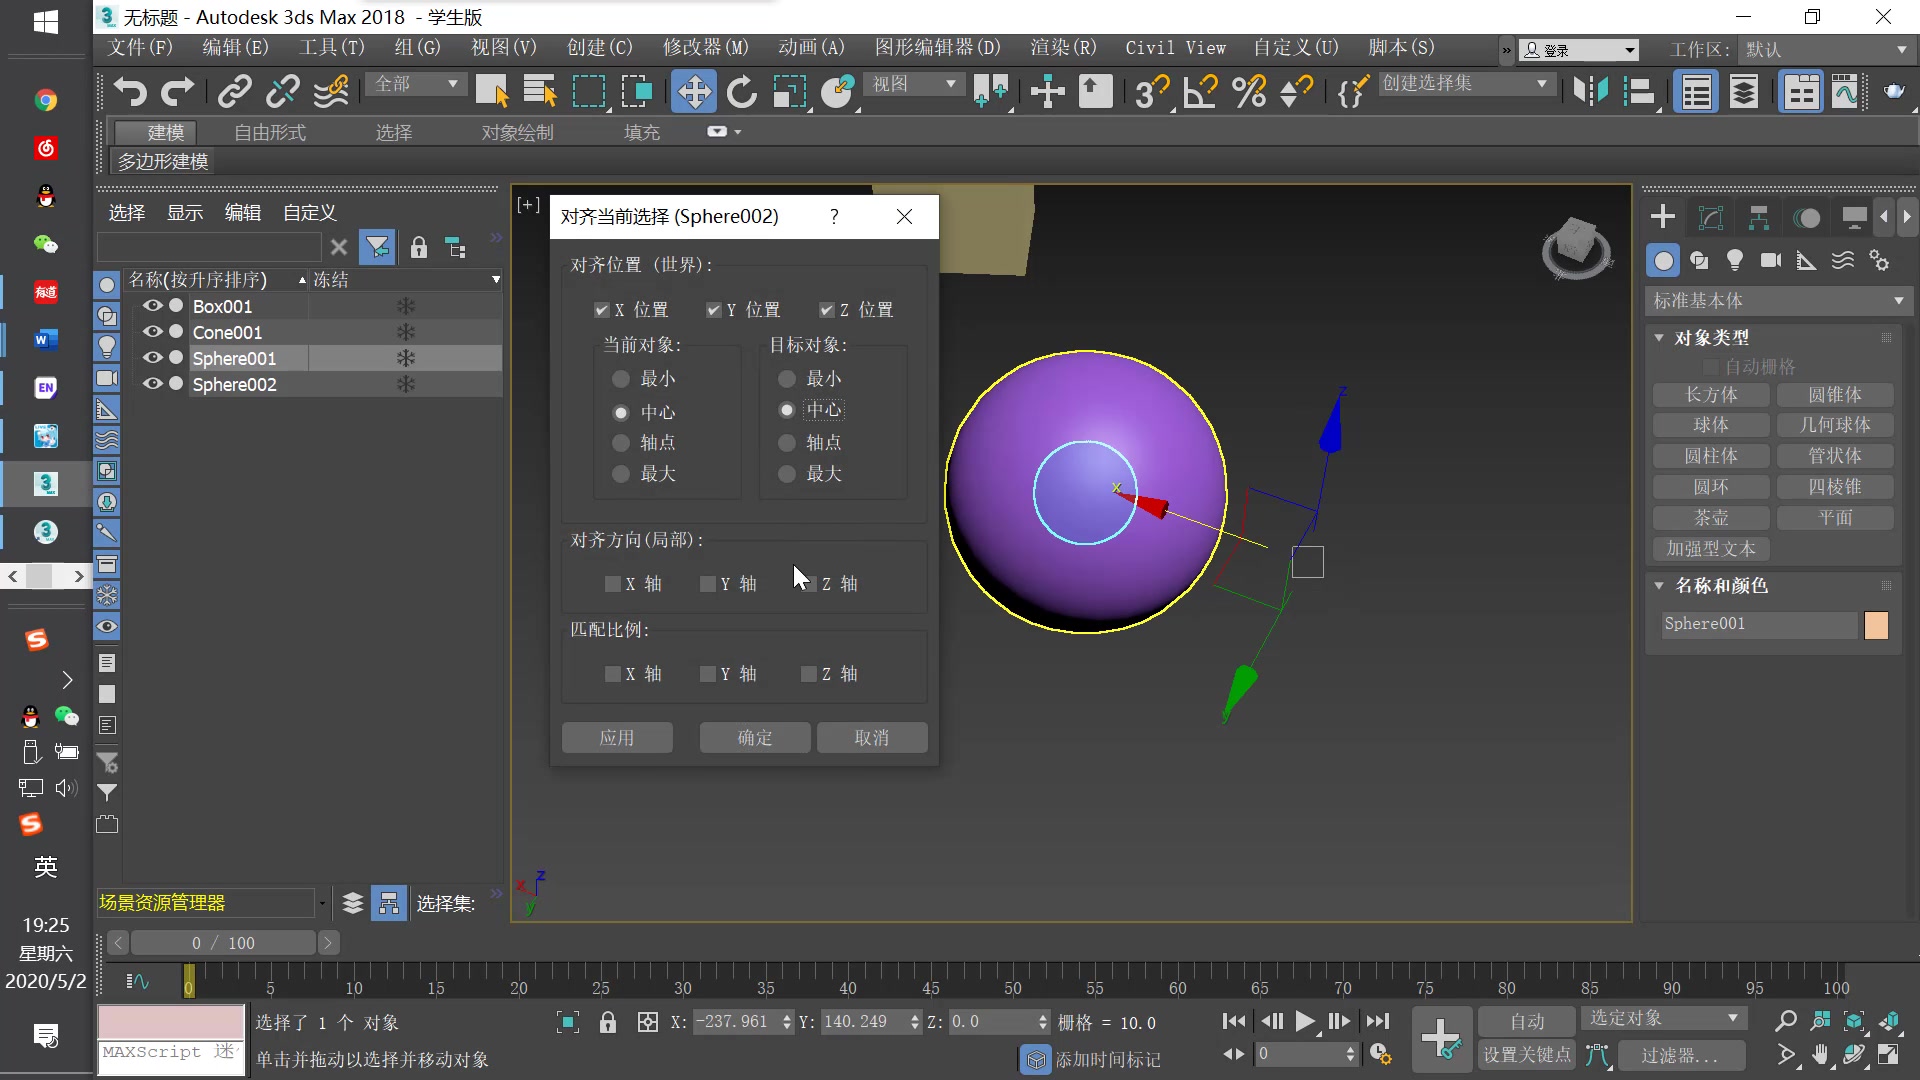Hide Cone001 using its eye icon
Image resolution: width=1920 pixels, height=1080 pixels.
tap(152, 332)
